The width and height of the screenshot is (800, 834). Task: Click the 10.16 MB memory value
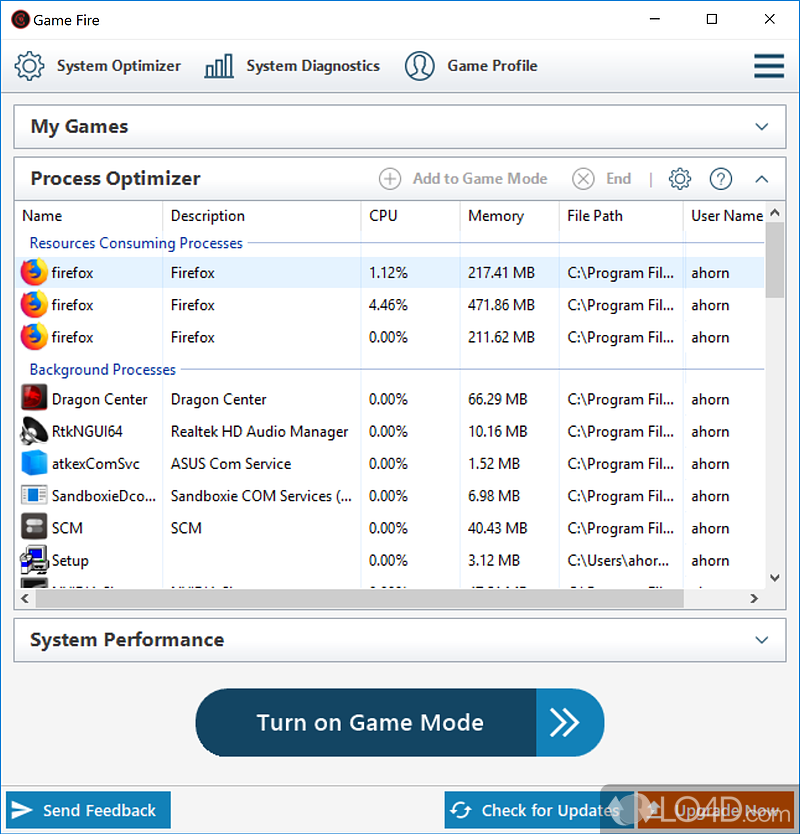497,431
